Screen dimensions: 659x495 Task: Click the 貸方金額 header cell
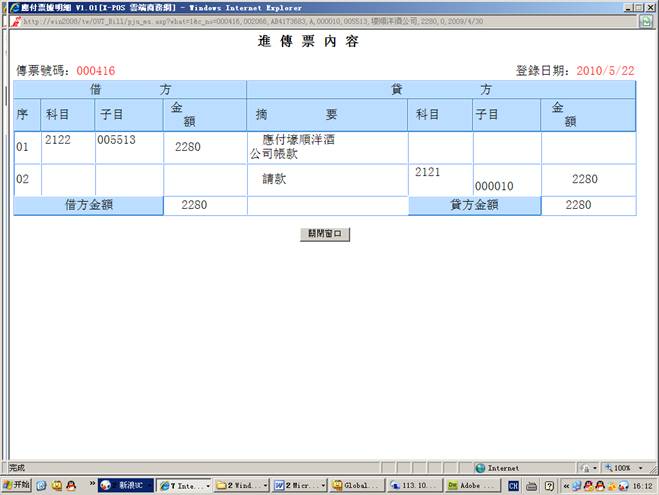(475, 205)
